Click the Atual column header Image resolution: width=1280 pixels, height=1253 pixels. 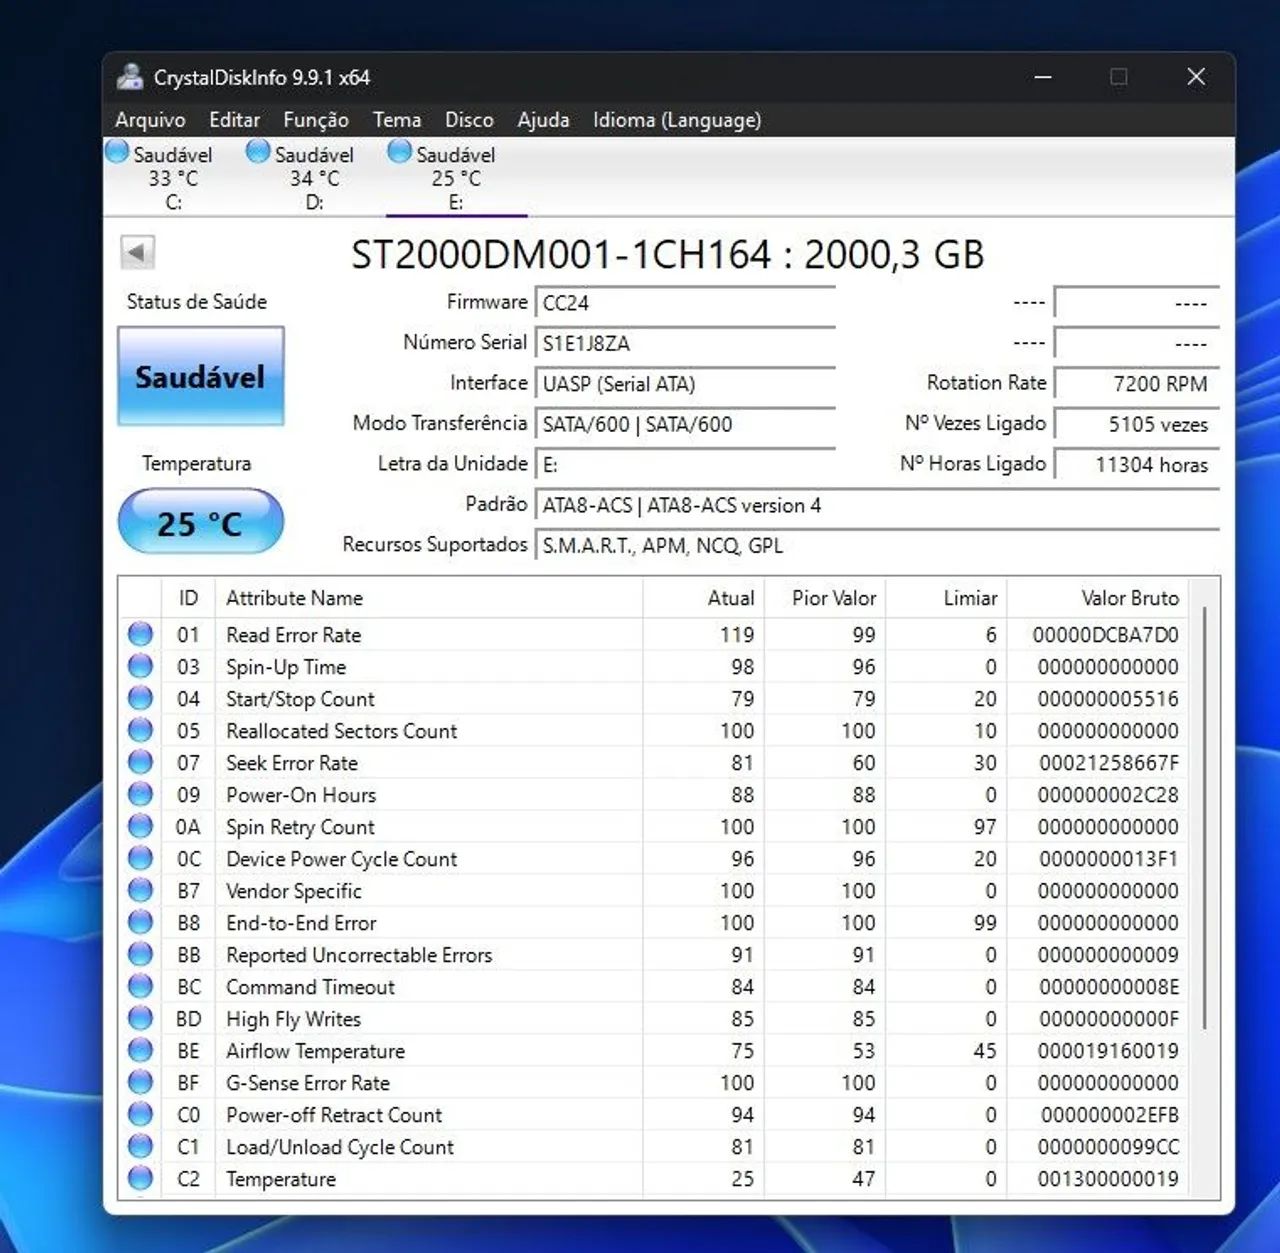(x=704, y=598)
